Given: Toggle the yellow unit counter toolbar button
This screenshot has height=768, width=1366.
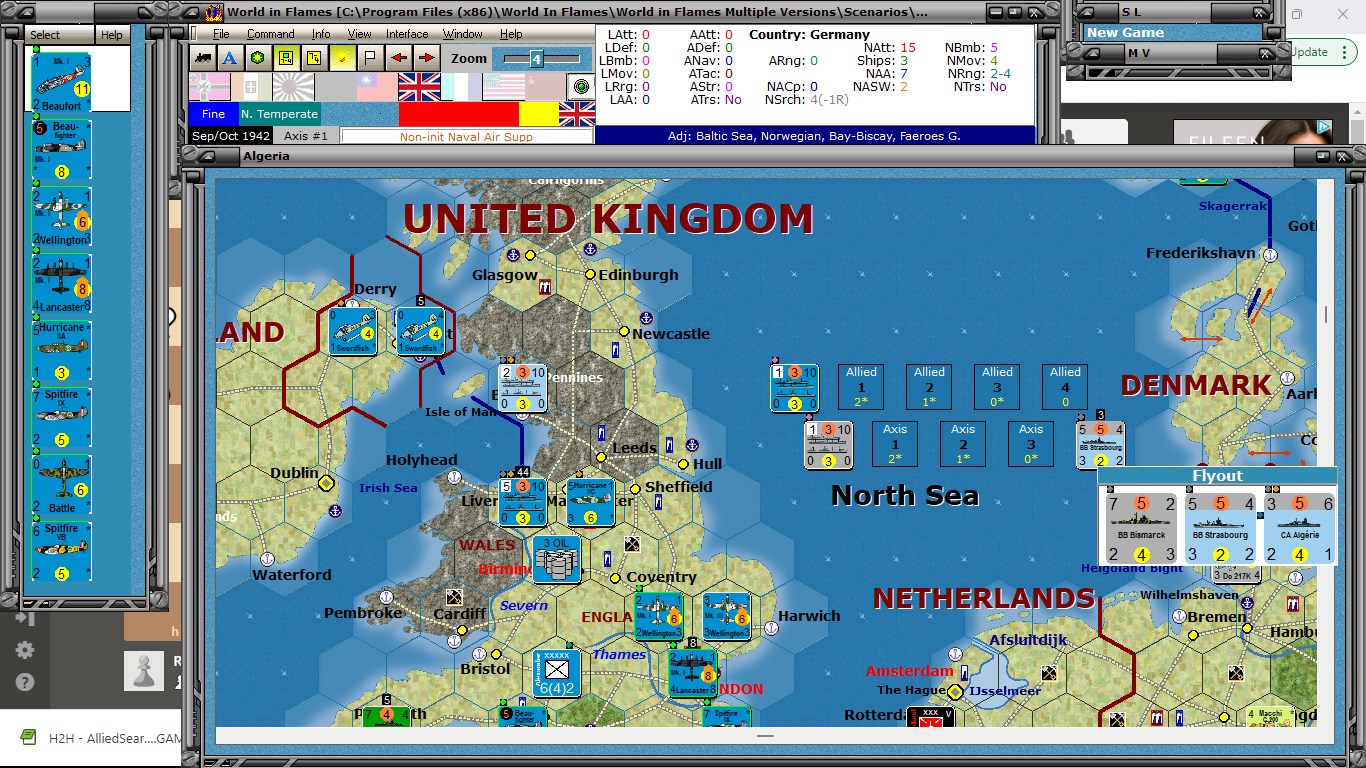Looking at the screenshot, I should [x=285, y=58].
